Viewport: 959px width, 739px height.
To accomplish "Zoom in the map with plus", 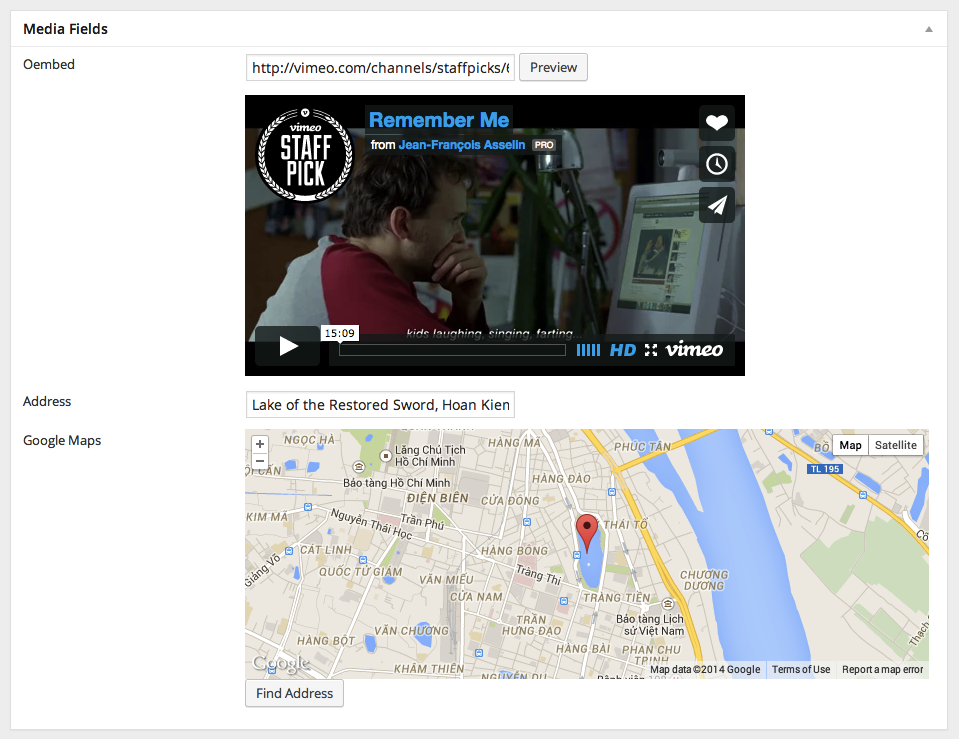I will point(260,444).
